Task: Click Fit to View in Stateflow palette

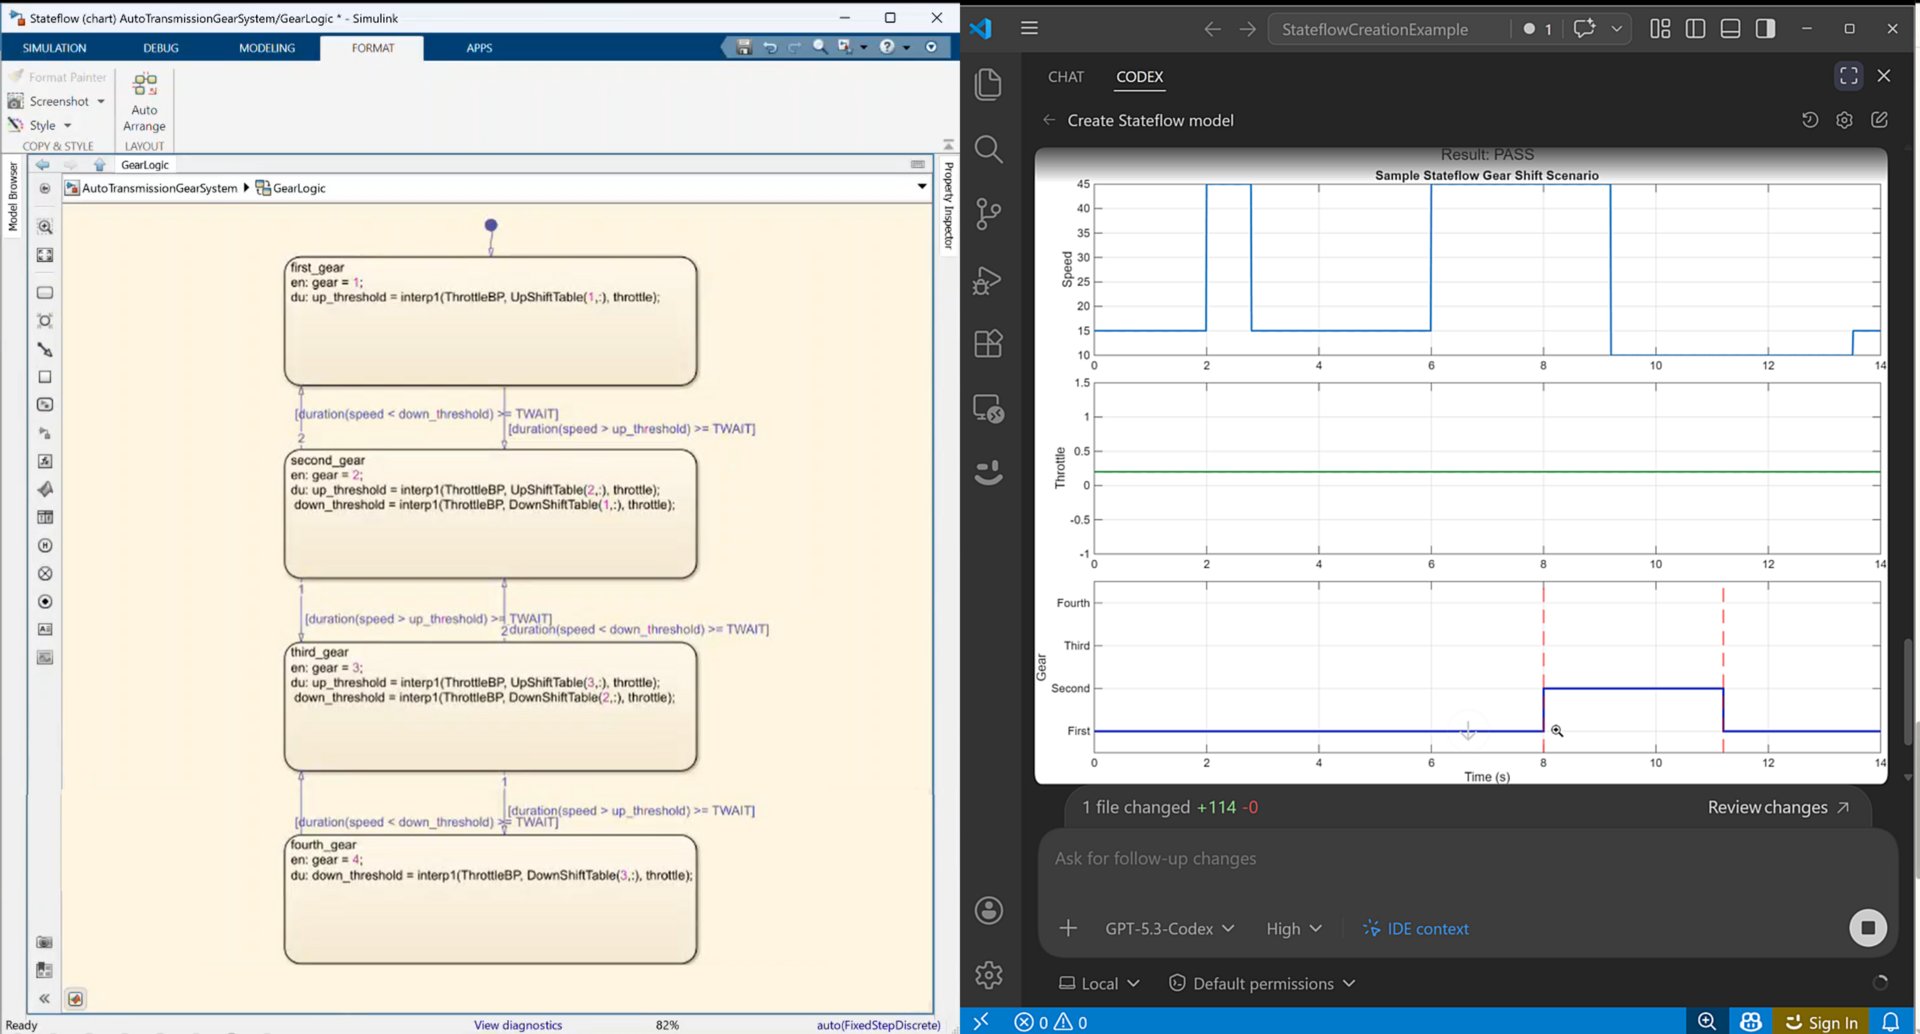Action: (x=45, y=255)
